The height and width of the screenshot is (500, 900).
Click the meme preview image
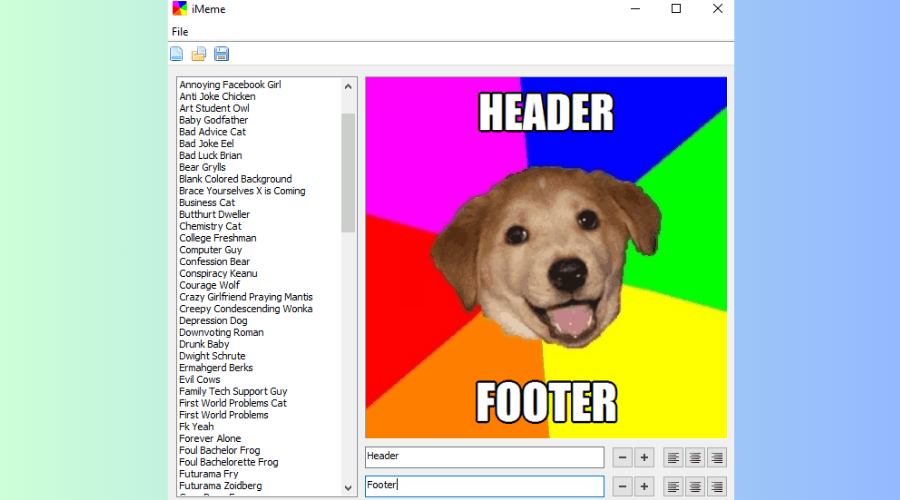tap(546, 258)
